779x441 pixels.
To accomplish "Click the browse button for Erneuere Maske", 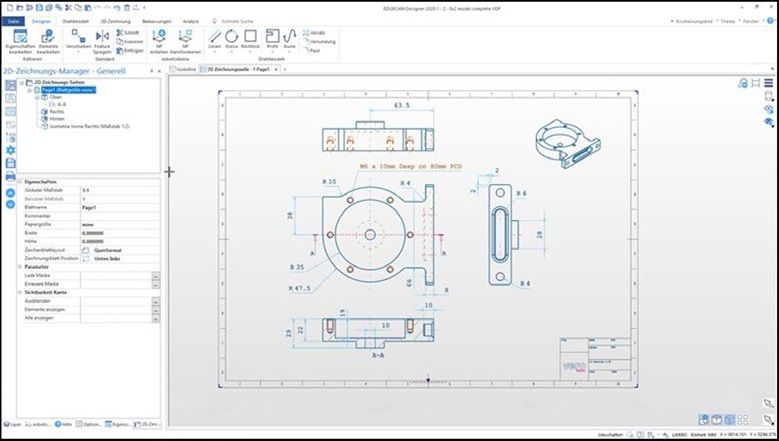I will [x=156, y=284].
